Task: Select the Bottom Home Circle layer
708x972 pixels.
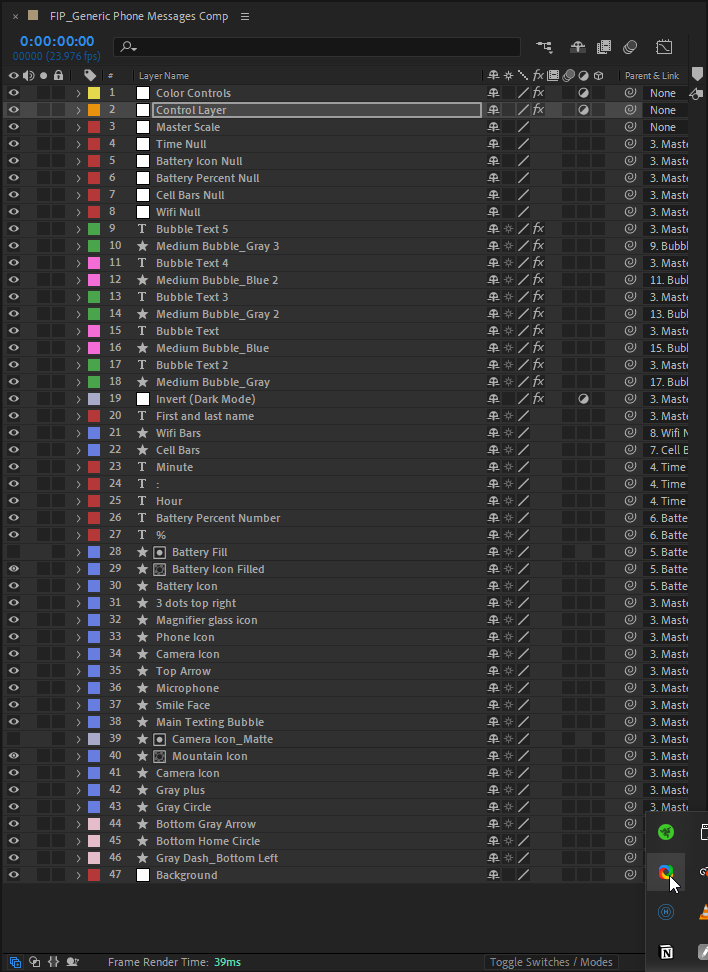Action: click(x=208, y=841)
